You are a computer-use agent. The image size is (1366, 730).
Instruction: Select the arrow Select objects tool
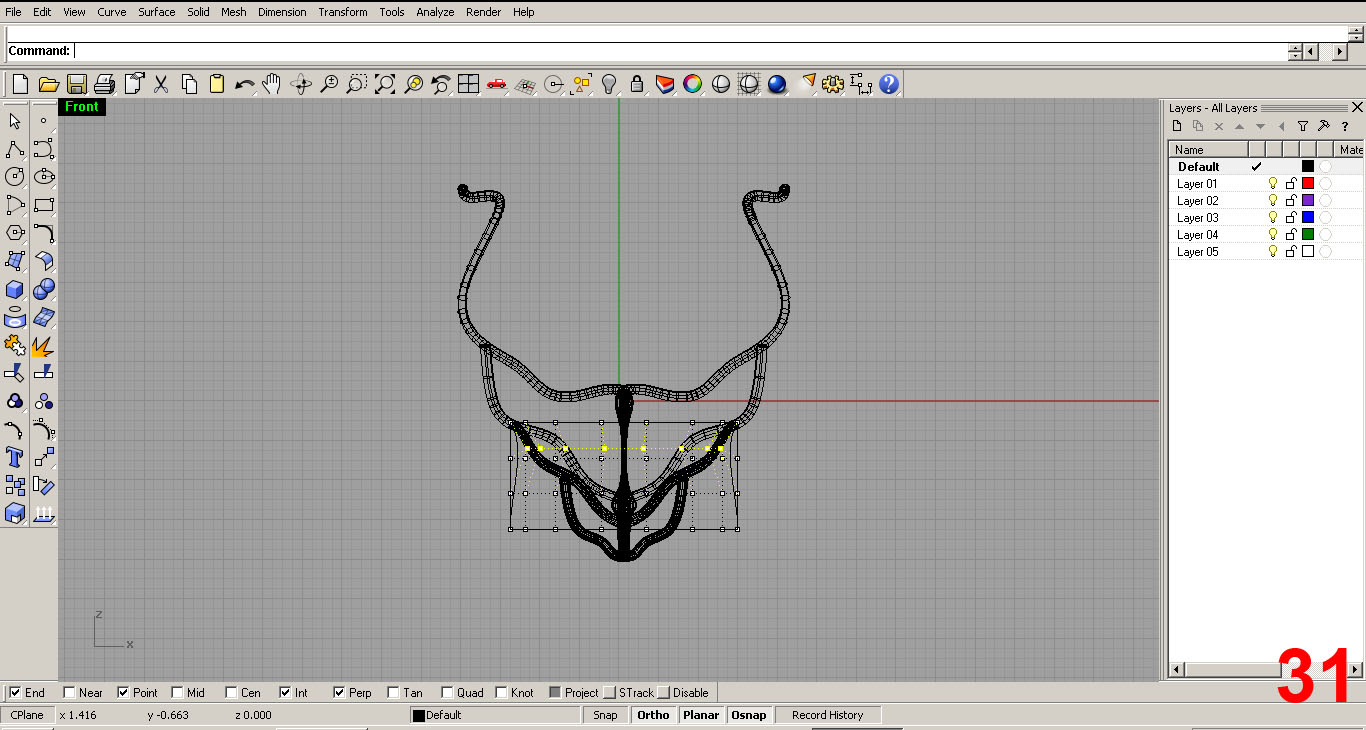click(x=15, y=121)
